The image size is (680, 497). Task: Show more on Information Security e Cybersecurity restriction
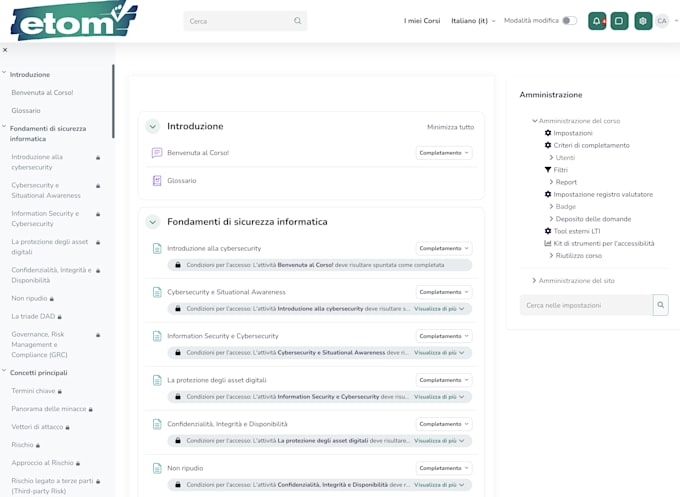tap(439, 353)
